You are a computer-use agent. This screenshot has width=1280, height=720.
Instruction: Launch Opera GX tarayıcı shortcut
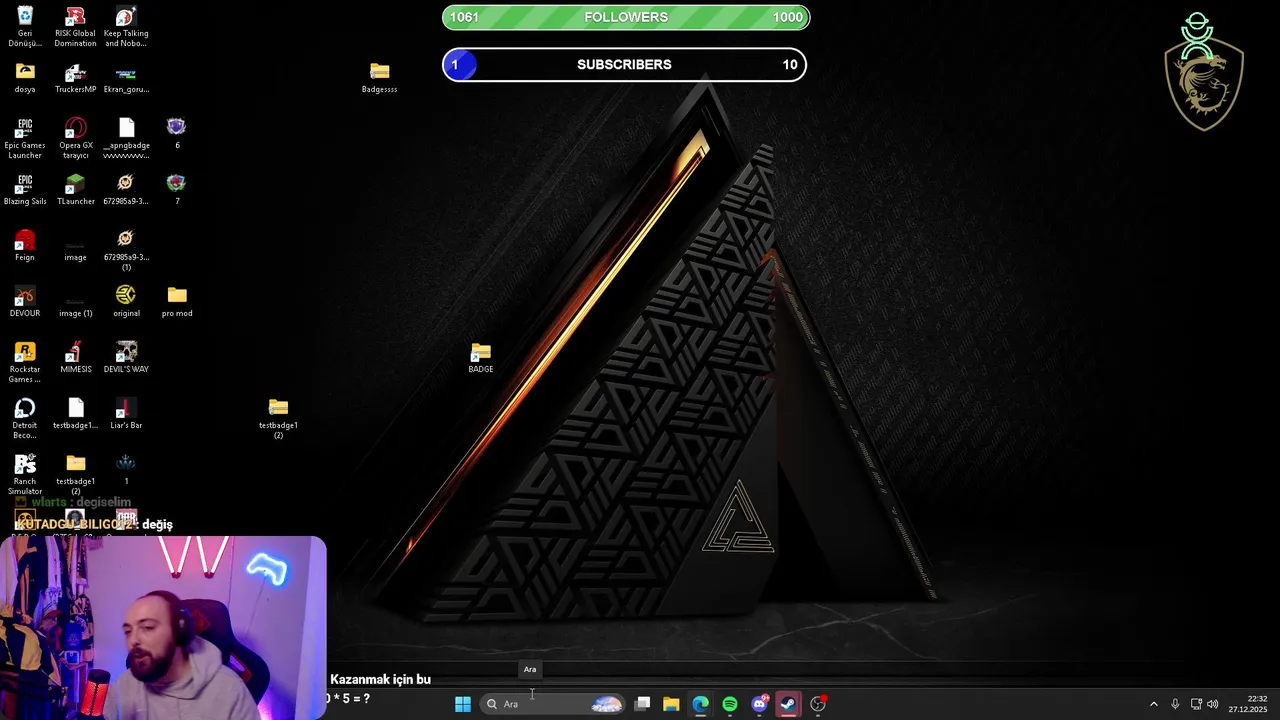point(75,139)
